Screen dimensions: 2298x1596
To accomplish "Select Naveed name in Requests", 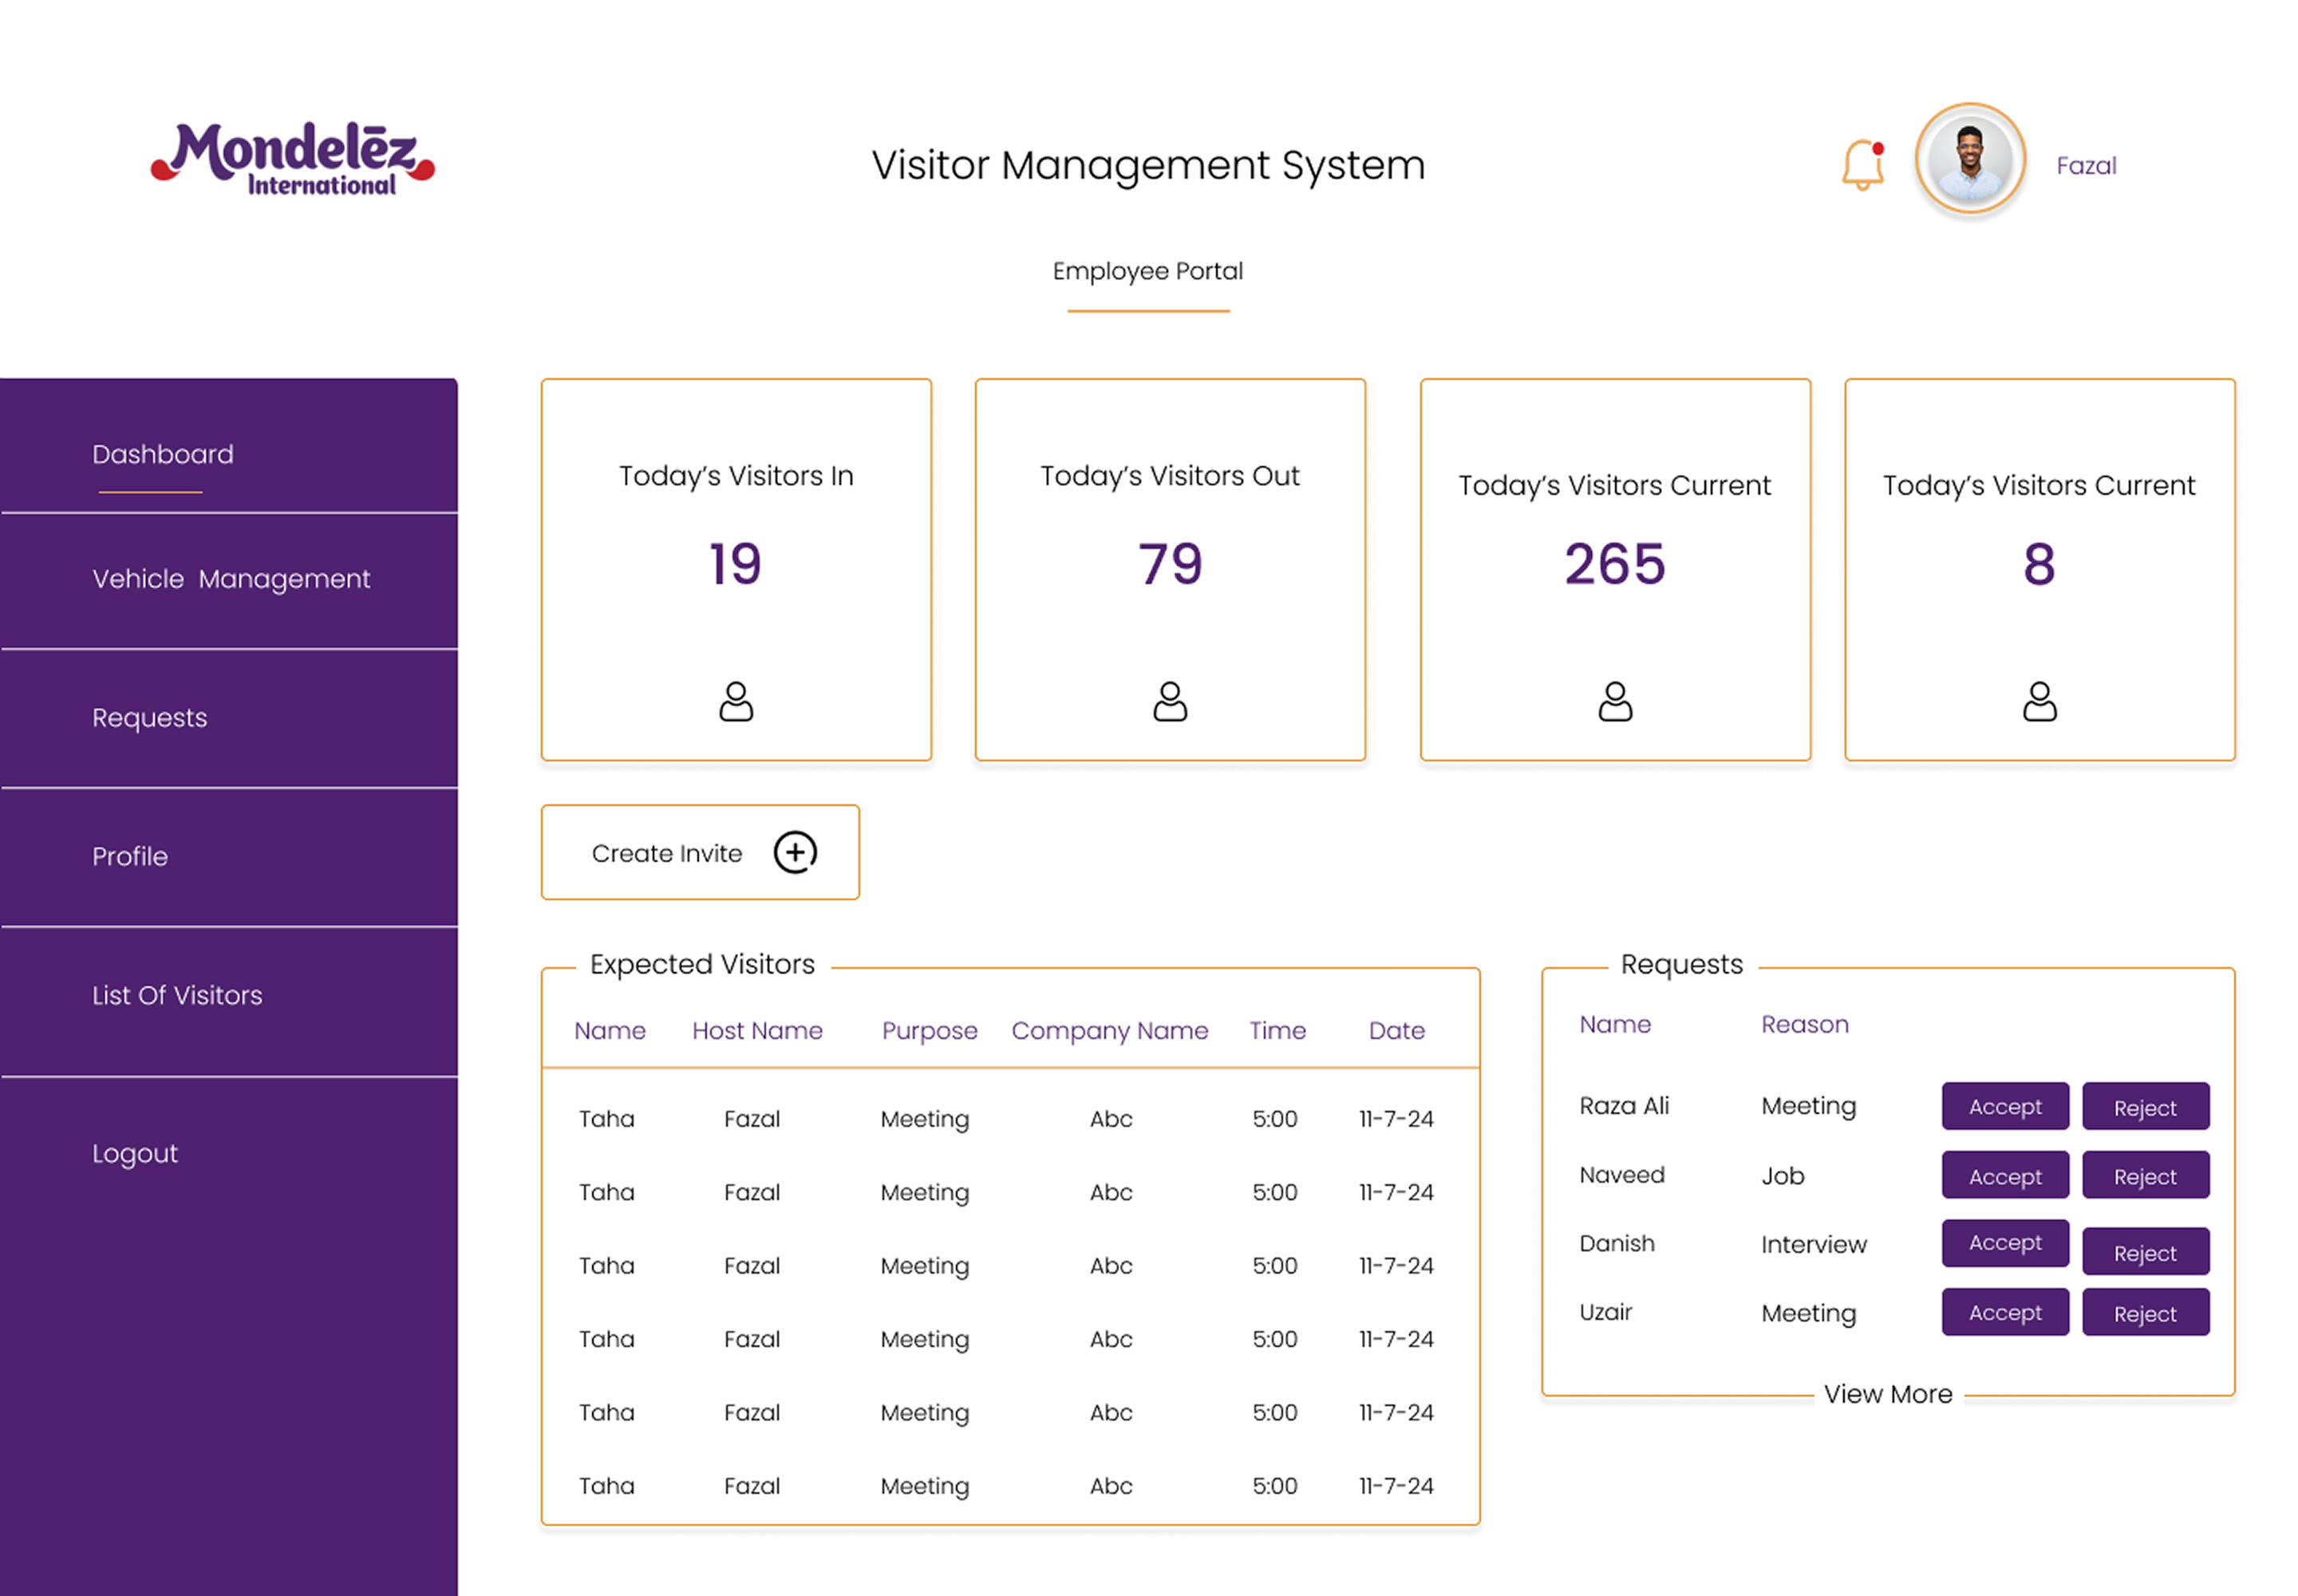I will point(1621,1174).
